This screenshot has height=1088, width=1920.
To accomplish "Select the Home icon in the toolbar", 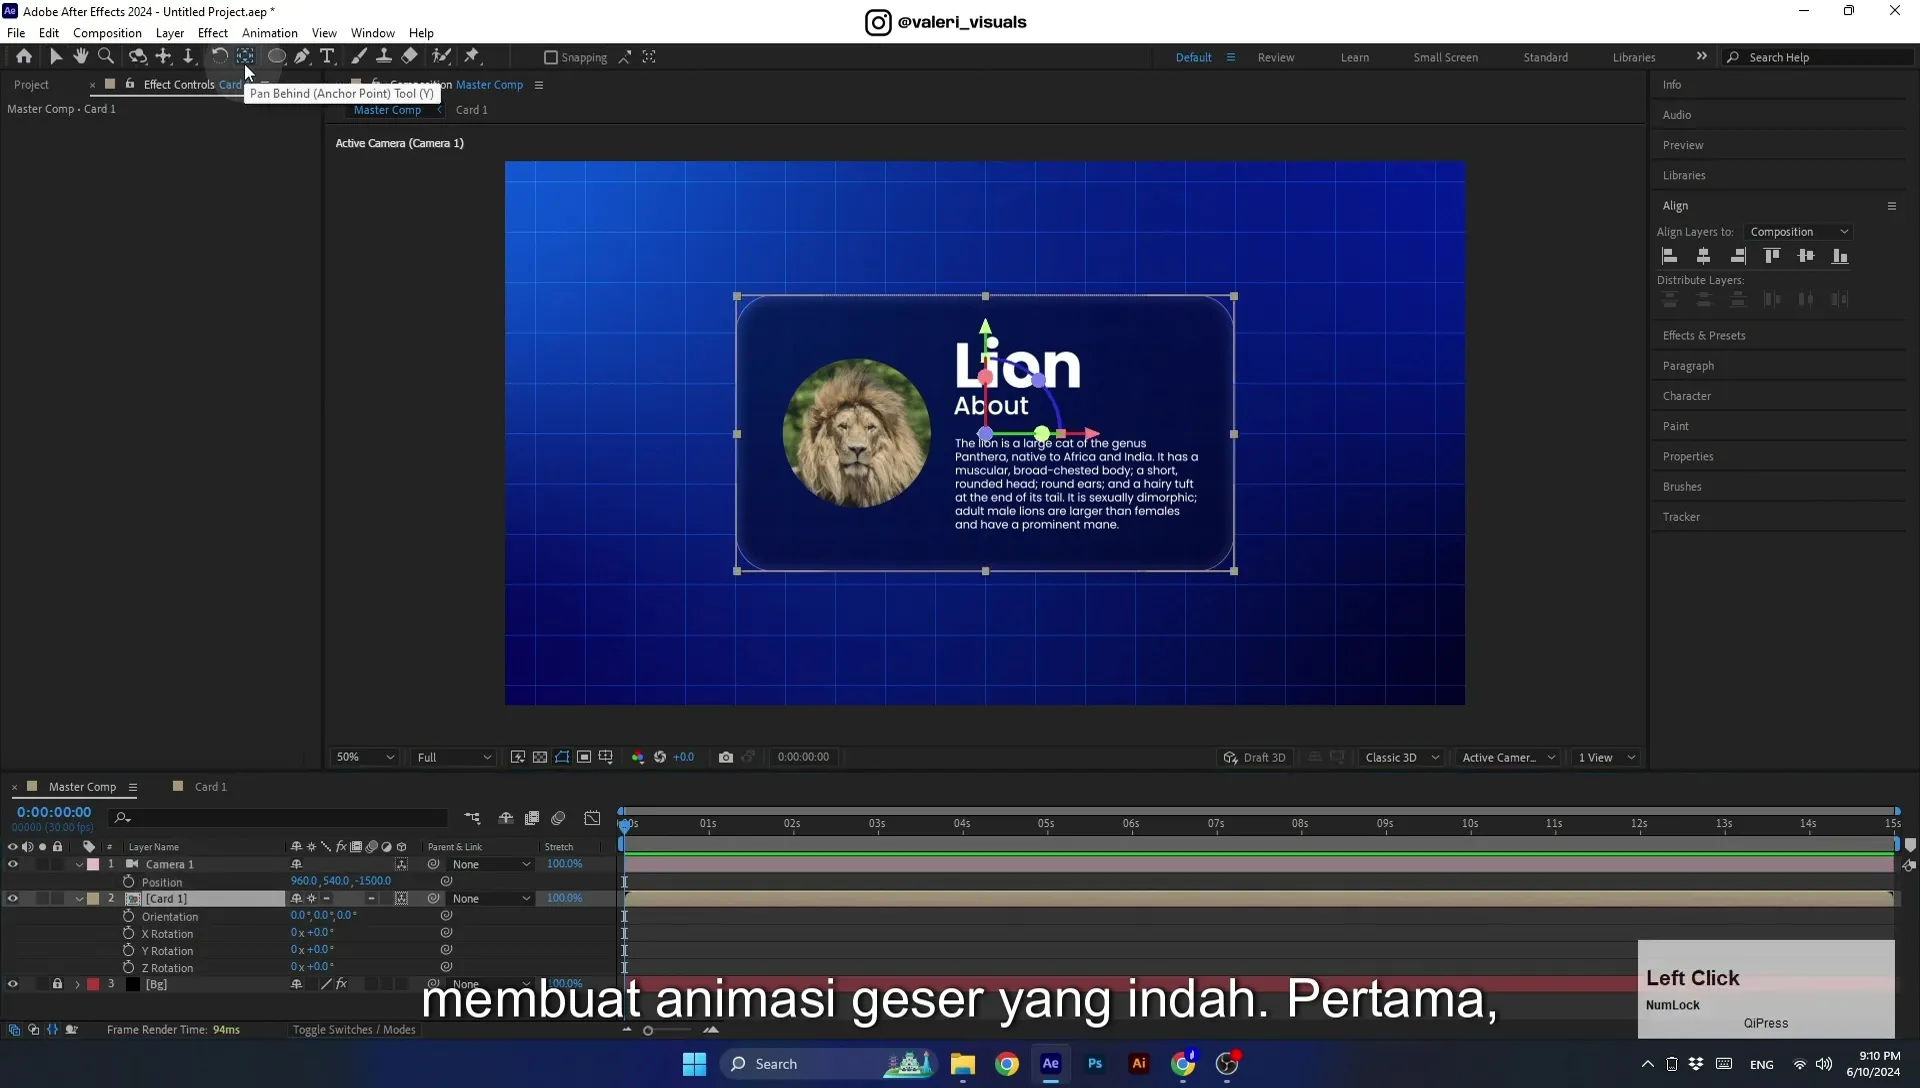I will 24,57.
